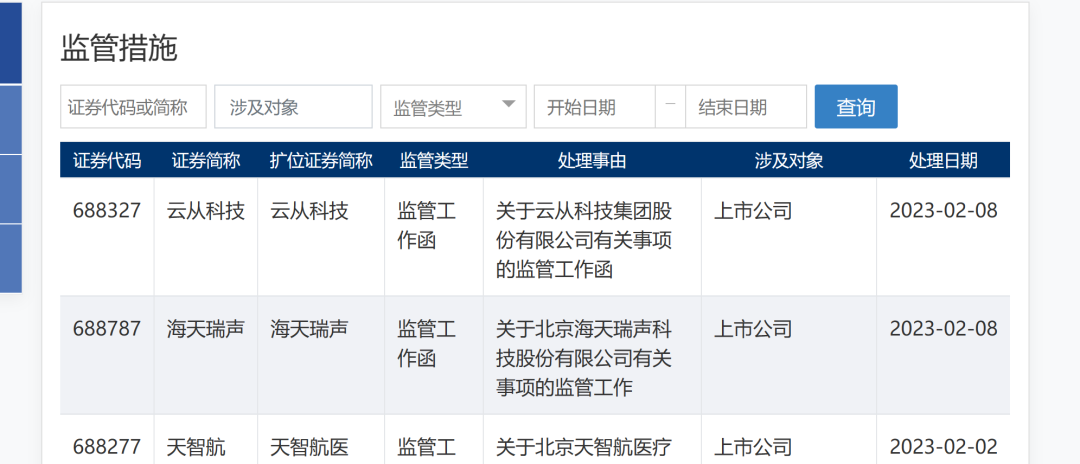Click the 监管类型 column header
1080x464 pixels.
(x=434, y=160)
